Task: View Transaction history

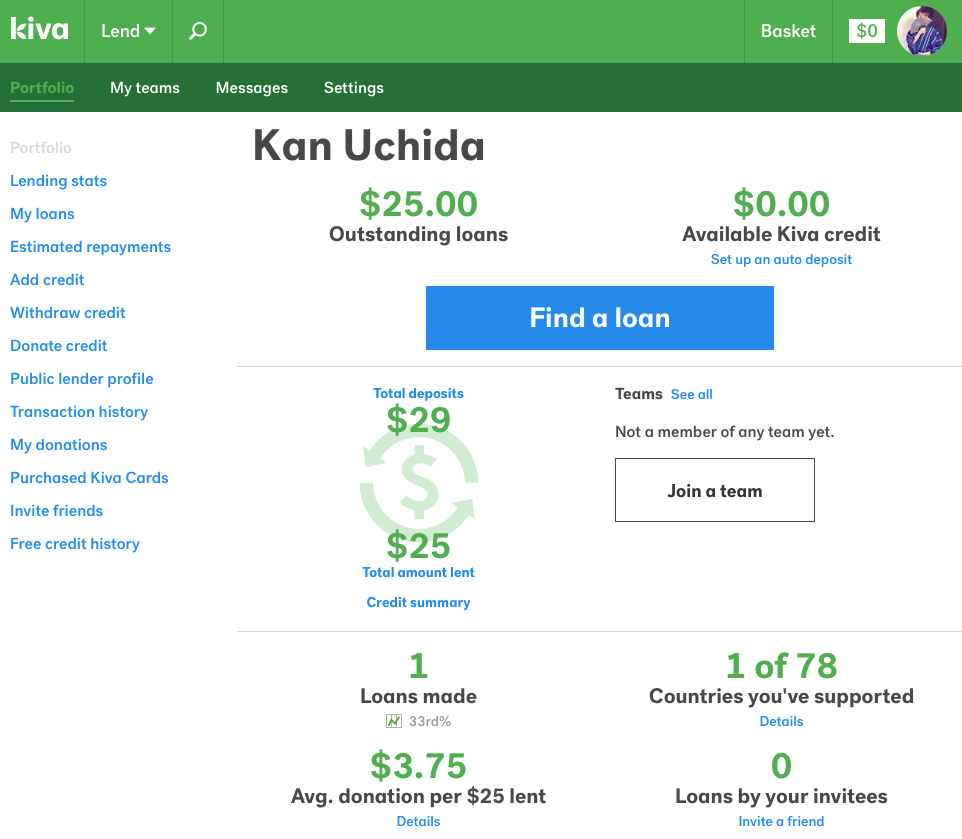Action: click(x=79, y=412)
